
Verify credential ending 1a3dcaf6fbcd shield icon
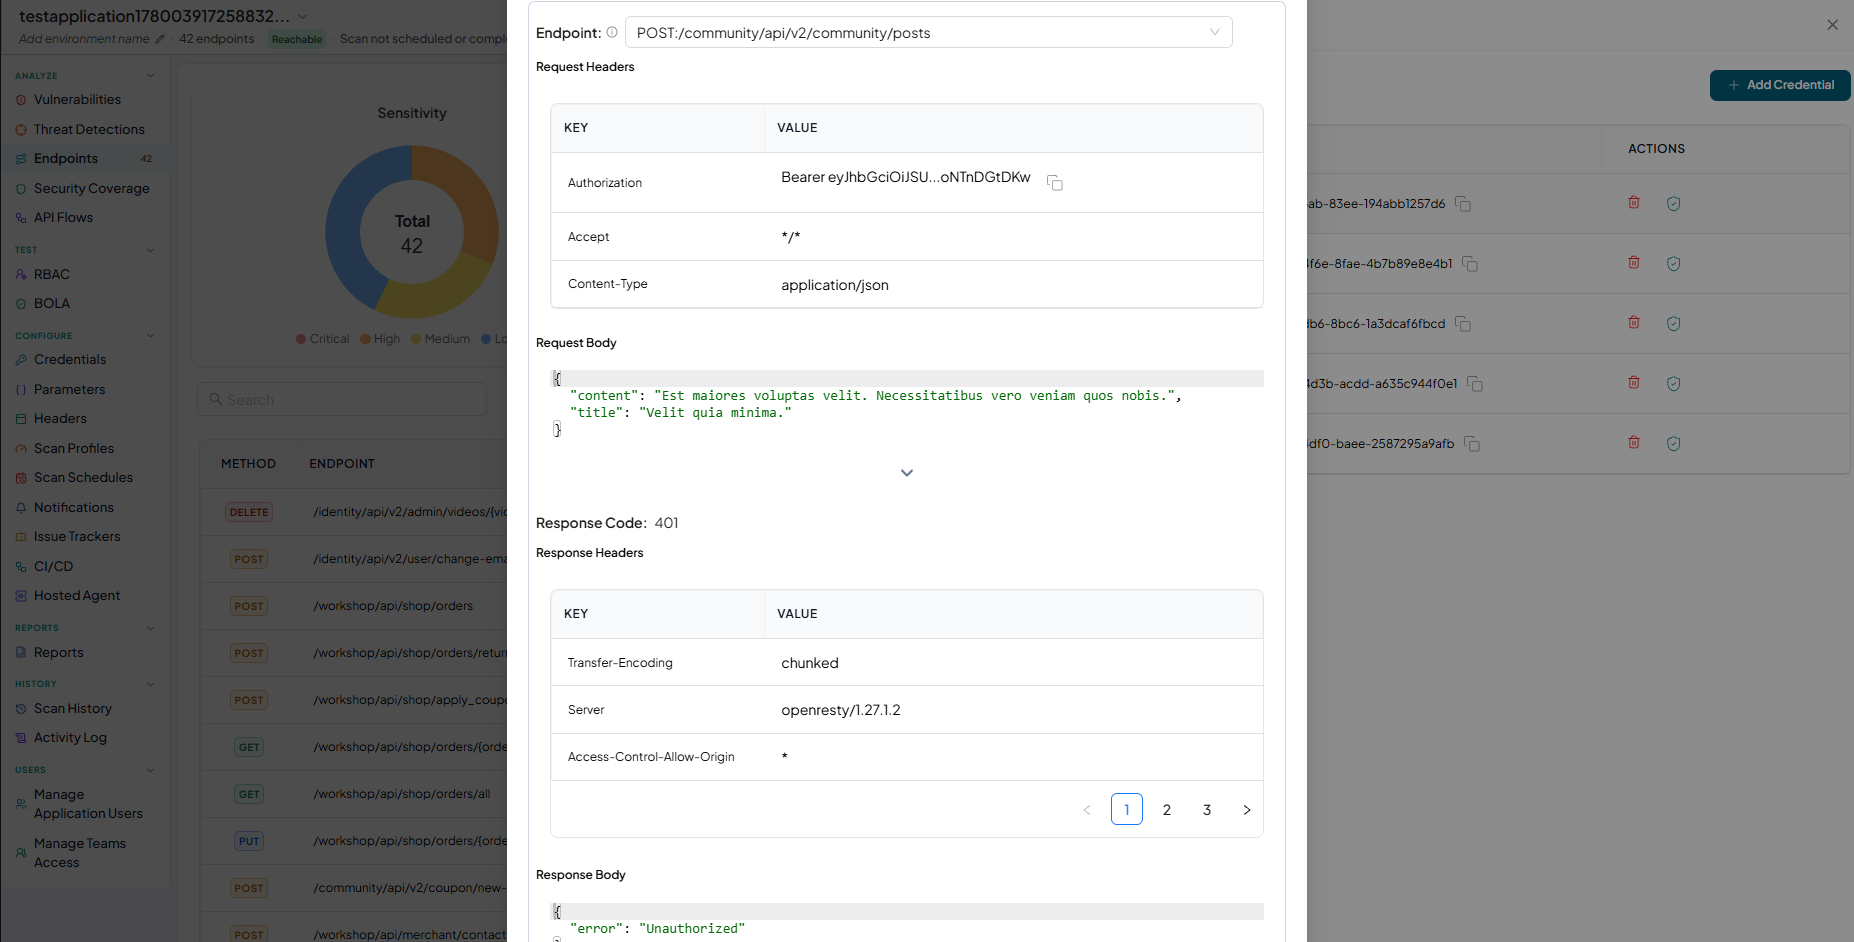tap(1673, 323)
